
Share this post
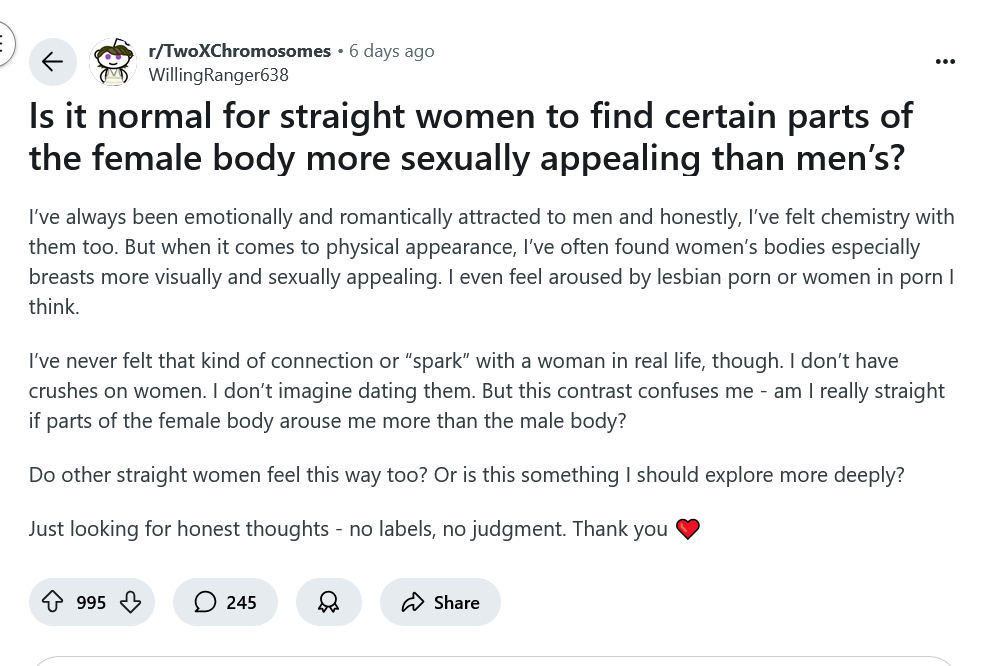(x=440, y=602)
